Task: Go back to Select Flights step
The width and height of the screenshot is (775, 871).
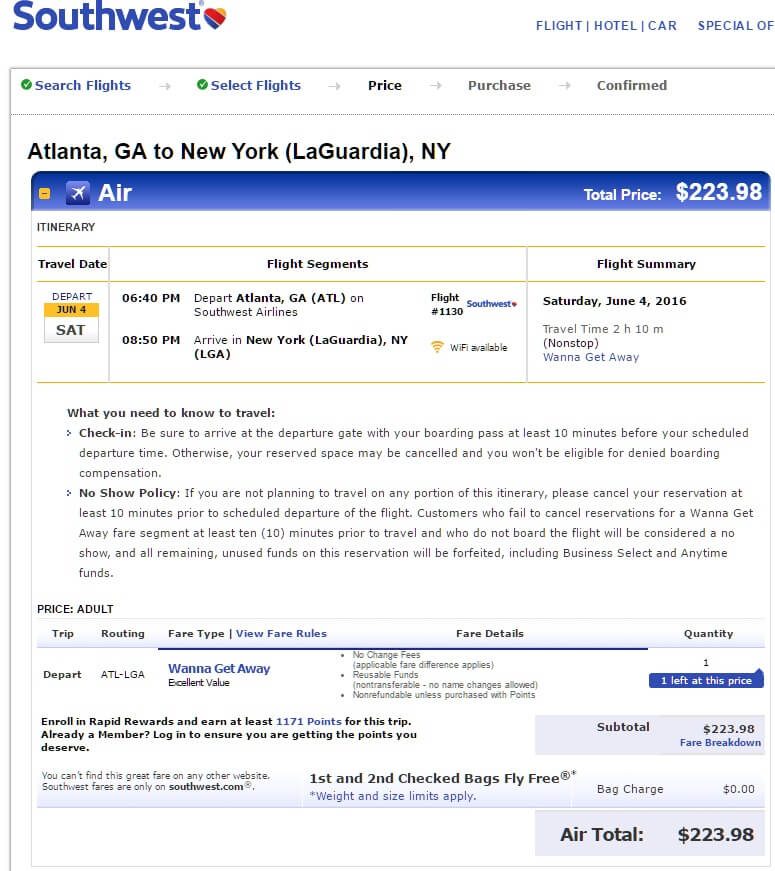Action: [256, 85]
